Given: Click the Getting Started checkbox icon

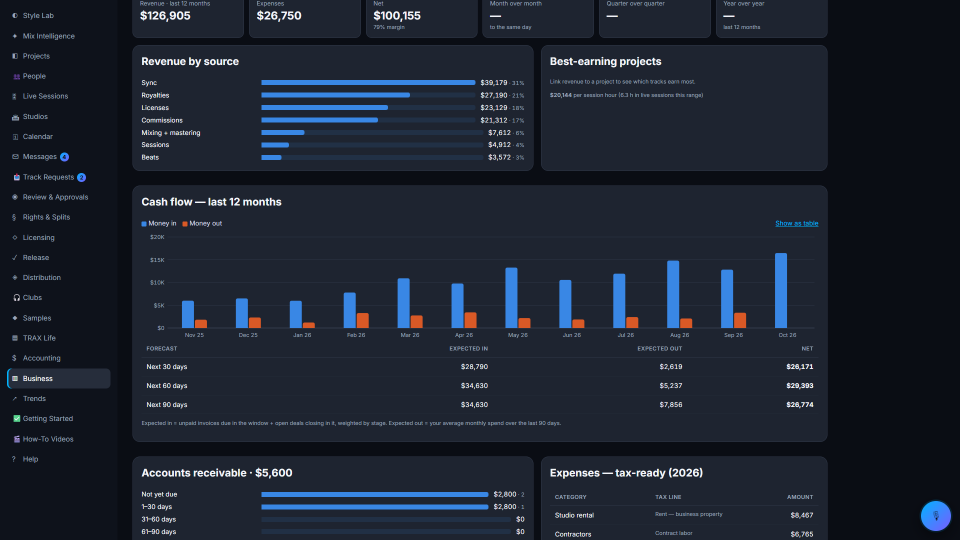Looking at the screenshot, I should tap(16, 419).
